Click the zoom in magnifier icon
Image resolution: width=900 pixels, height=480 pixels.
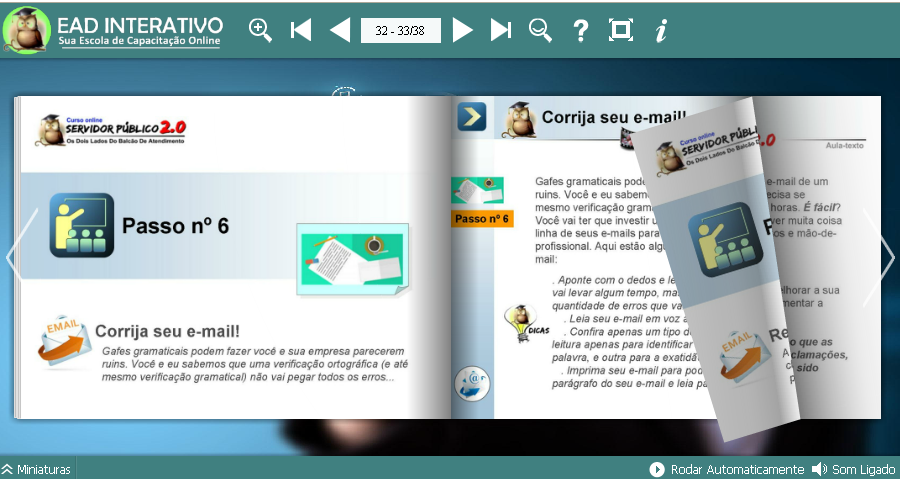(260, 30)
